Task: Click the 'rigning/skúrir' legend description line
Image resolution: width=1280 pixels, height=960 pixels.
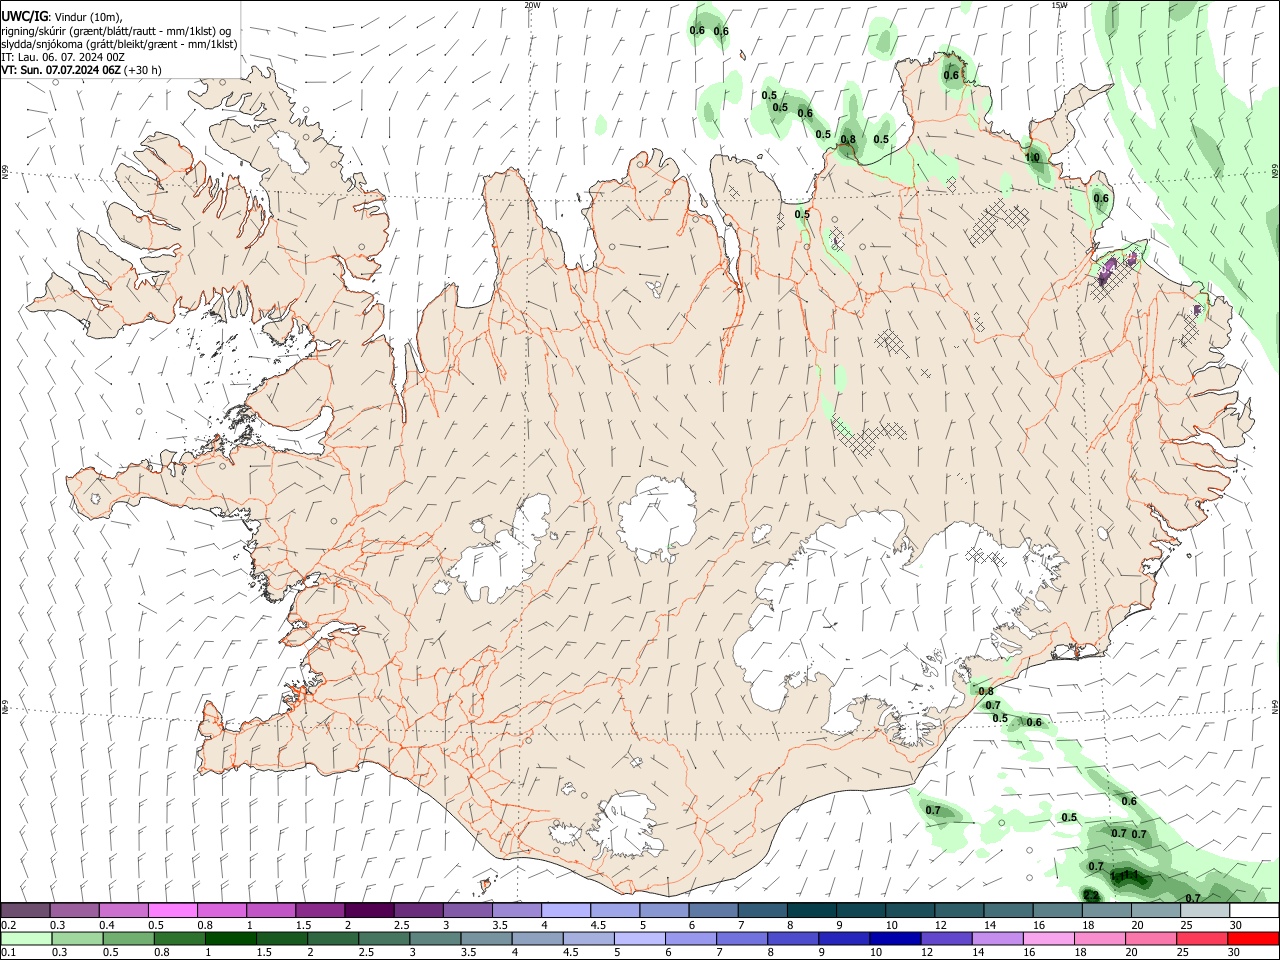Action: [115, 30]
